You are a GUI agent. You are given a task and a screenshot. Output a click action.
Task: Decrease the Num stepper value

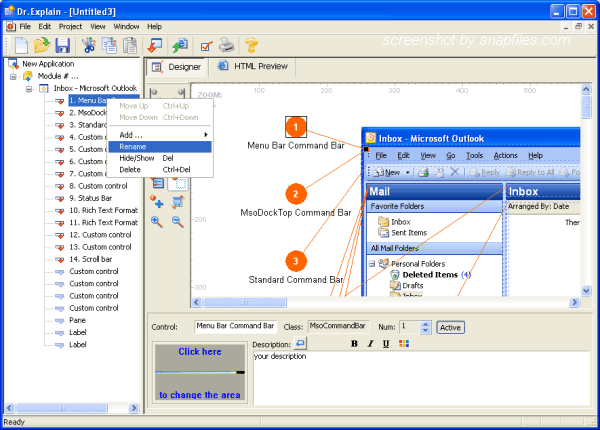point(426,331)
